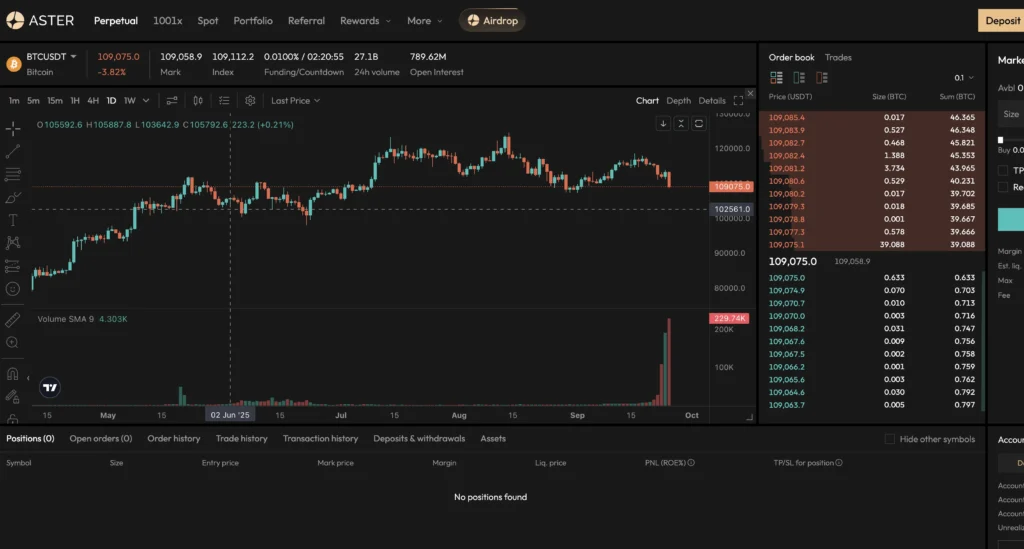1024x549 pixels.
Task: Collapse the drawing toolbar side arrow
Action: [x=28, y=378]
